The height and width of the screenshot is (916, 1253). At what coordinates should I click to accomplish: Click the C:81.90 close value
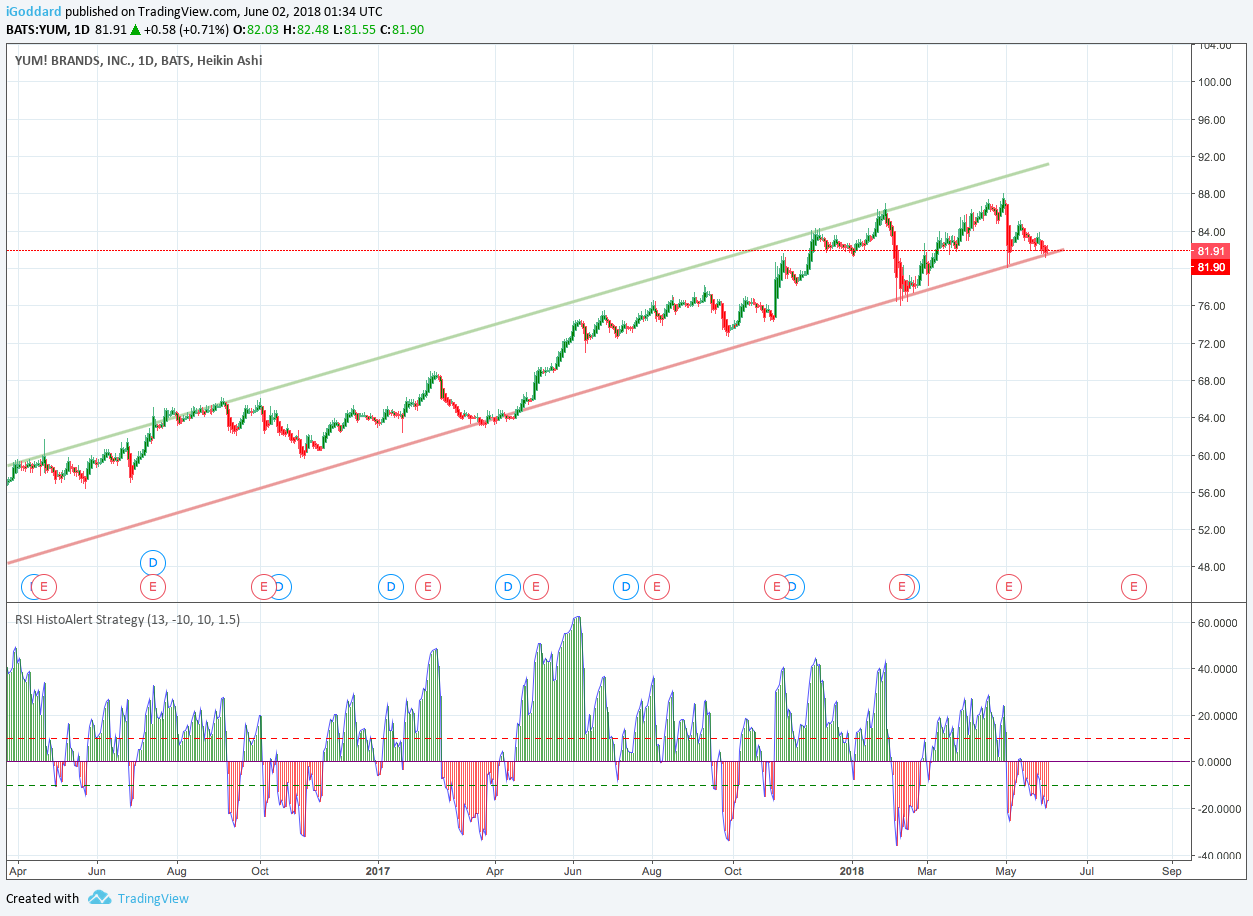pyautogui.click(x=402, y=30)
